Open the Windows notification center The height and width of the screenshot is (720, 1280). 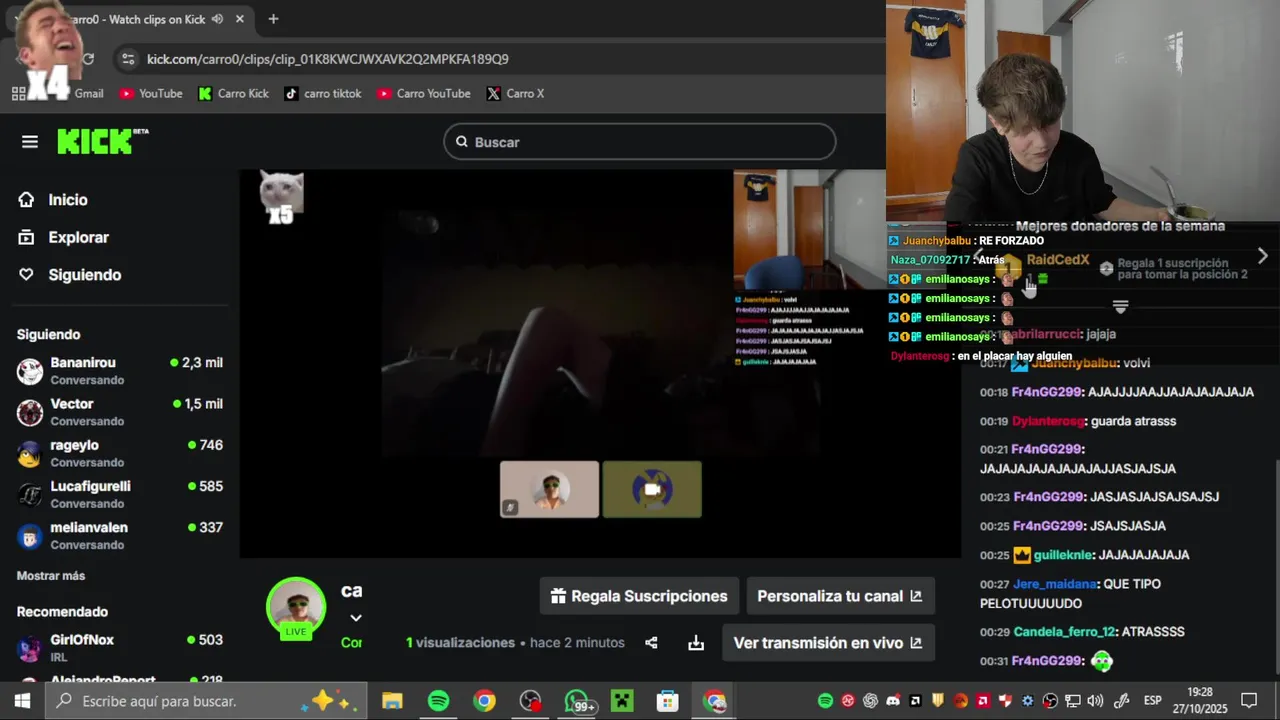click(x=1249, y=701)
